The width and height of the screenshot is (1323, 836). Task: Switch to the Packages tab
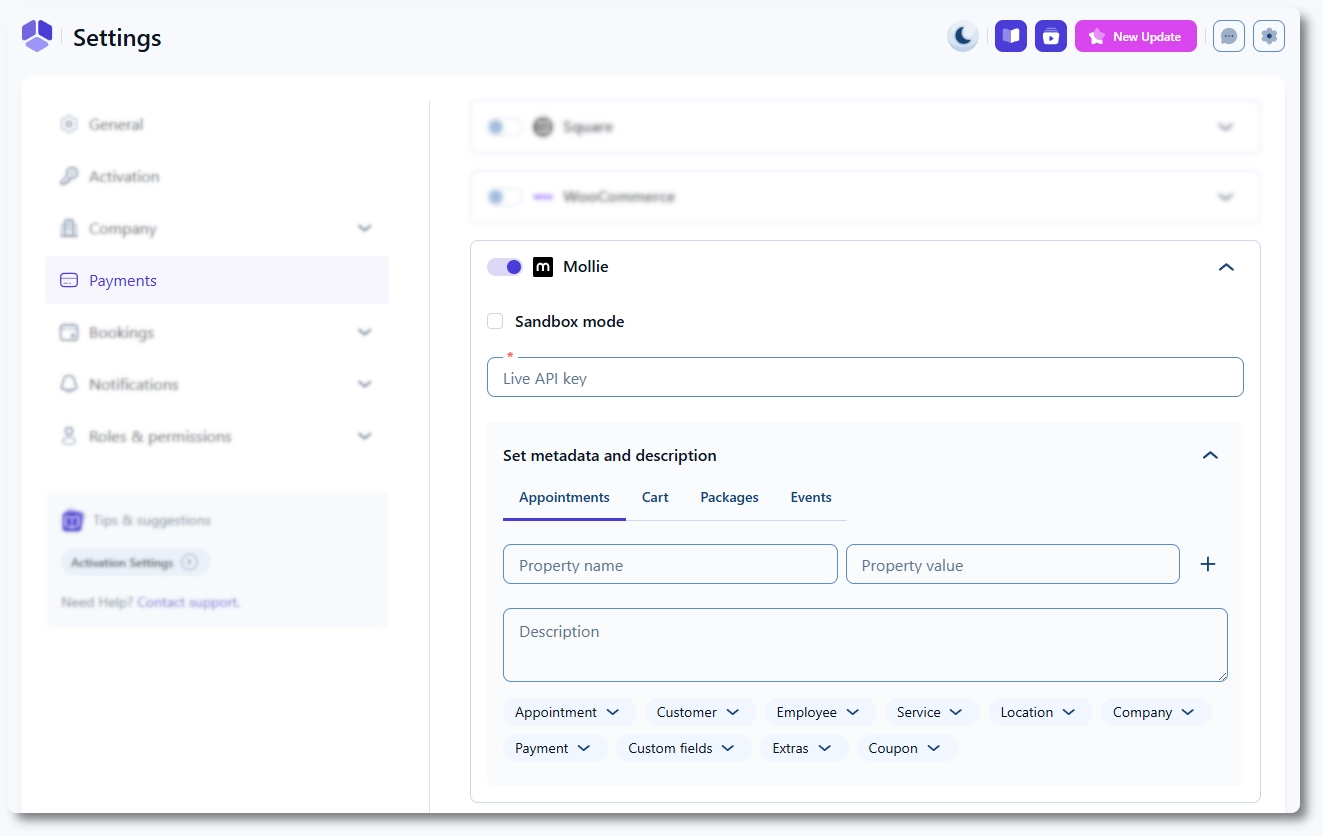point(729,497)
